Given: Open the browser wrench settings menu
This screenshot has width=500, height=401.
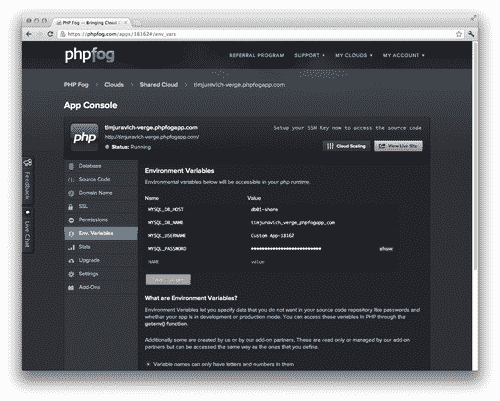Looking at the screenshot, I should coord(471,34).
